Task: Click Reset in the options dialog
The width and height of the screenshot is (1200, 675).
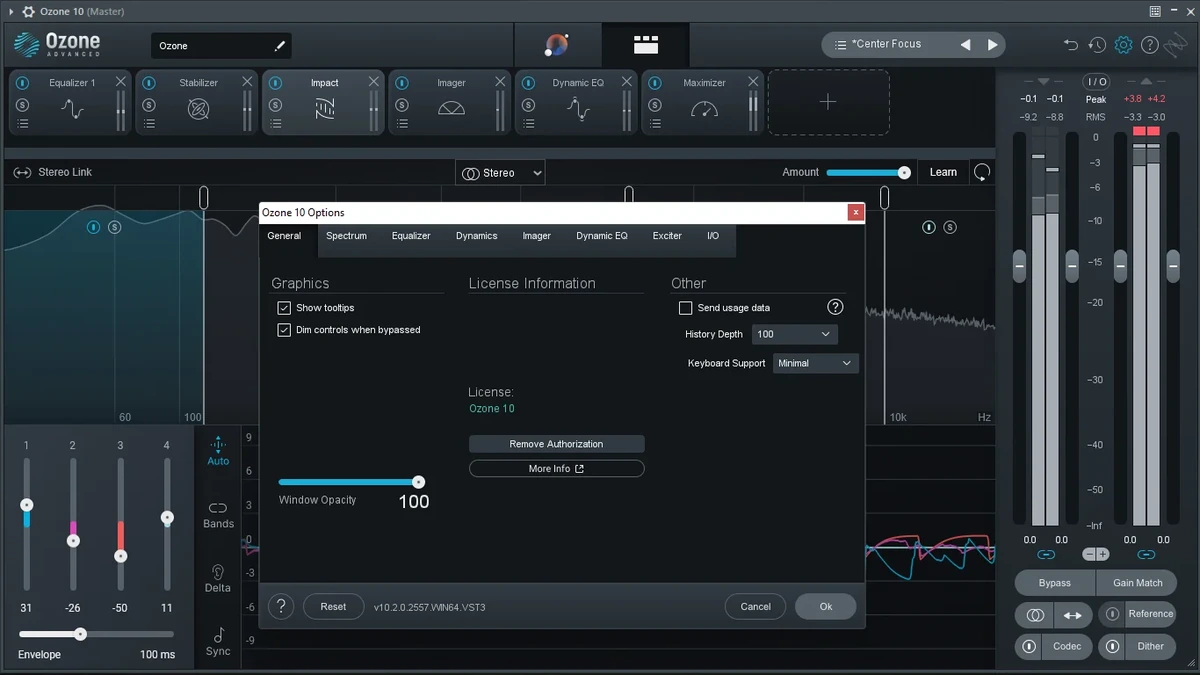Action: (x=333, y=606)
